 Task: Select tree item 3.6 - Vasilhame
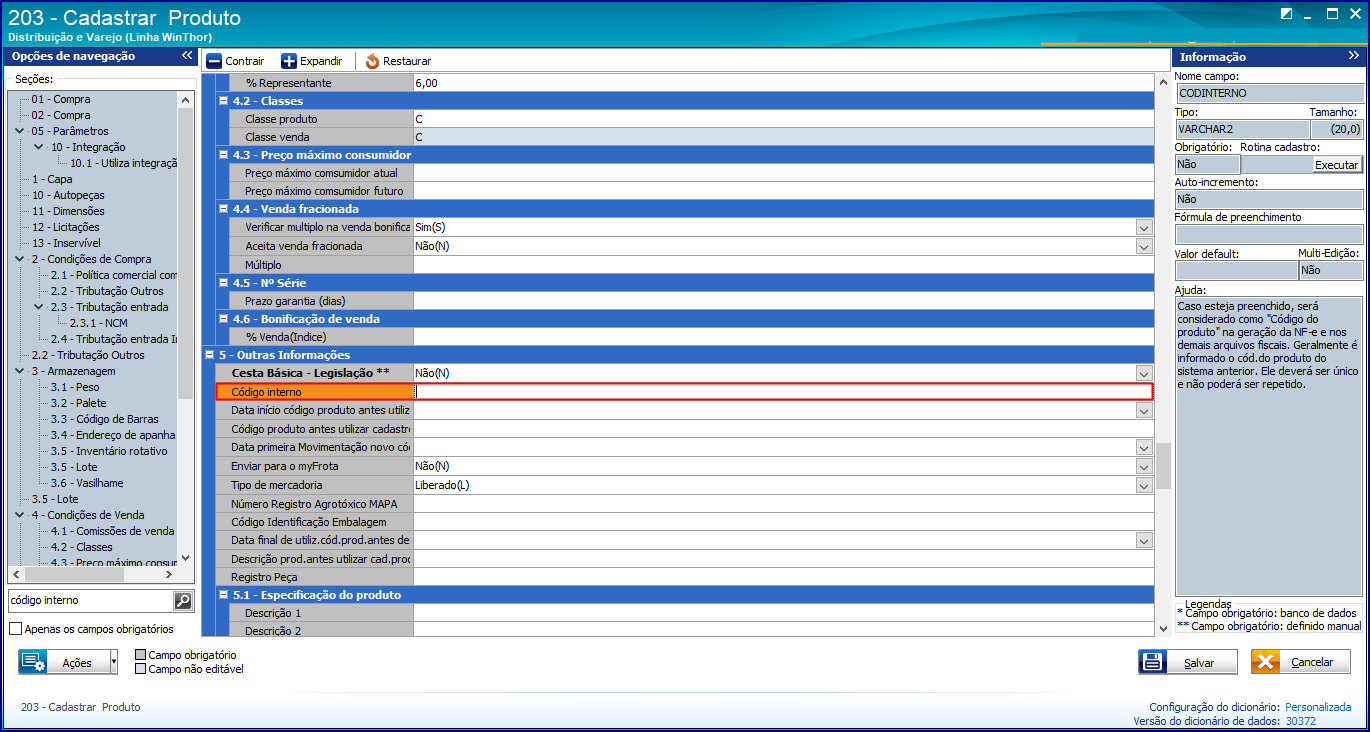click(87, 483)
